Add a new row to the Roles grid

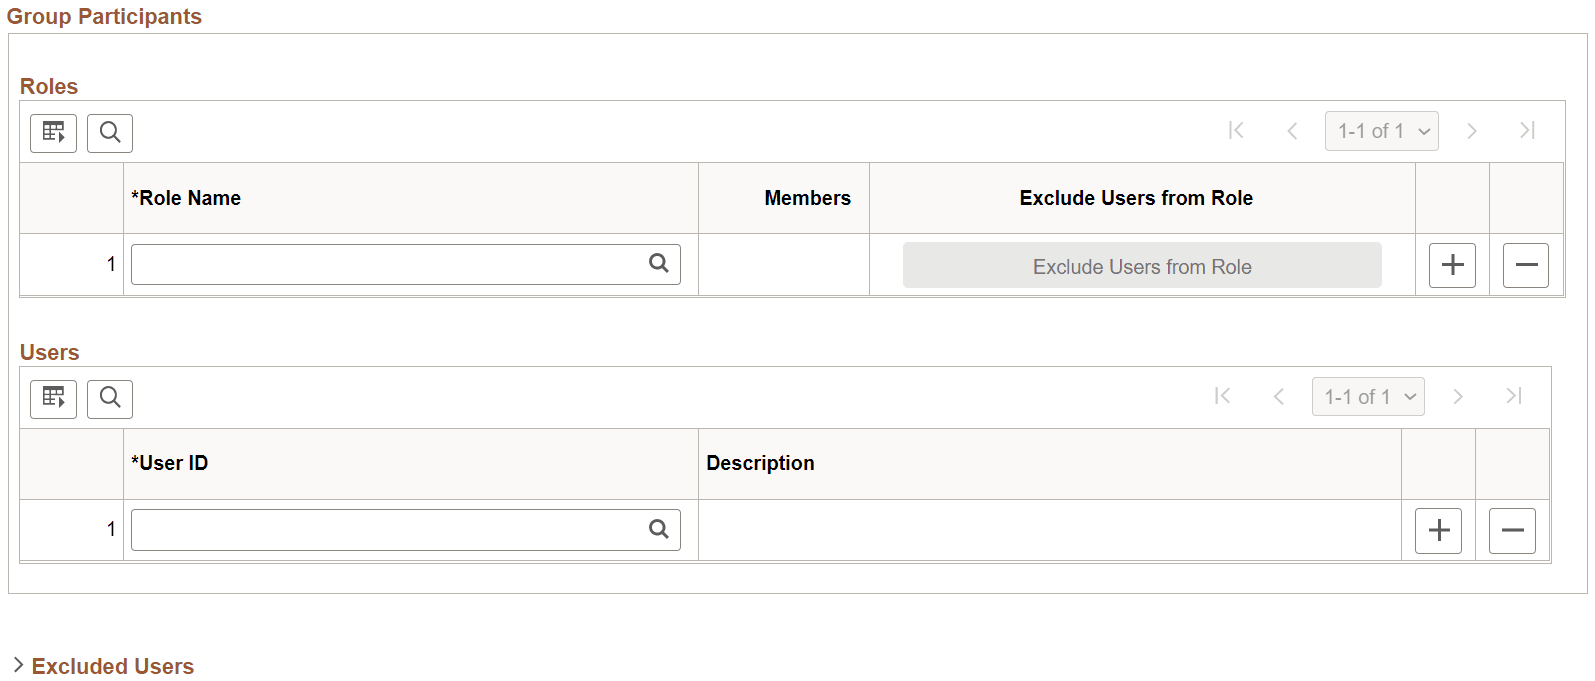point(1452,265)
